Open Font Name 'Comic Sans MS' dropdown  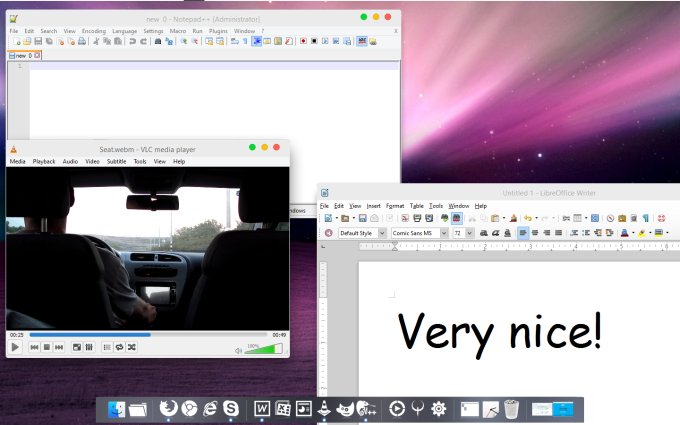coord(444,233)
